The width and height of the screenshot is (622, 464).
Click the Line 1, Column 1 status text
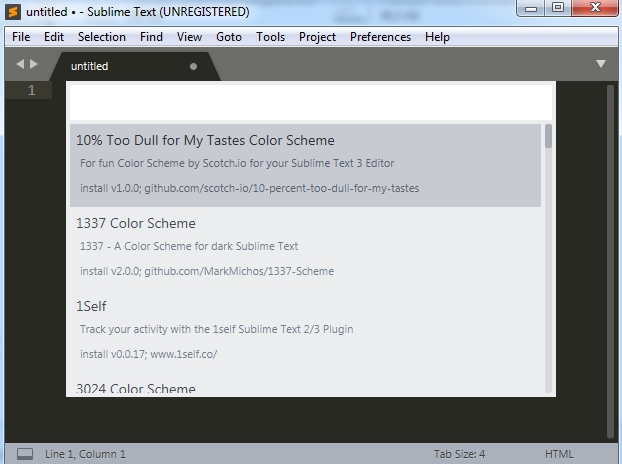pos(85,454)
